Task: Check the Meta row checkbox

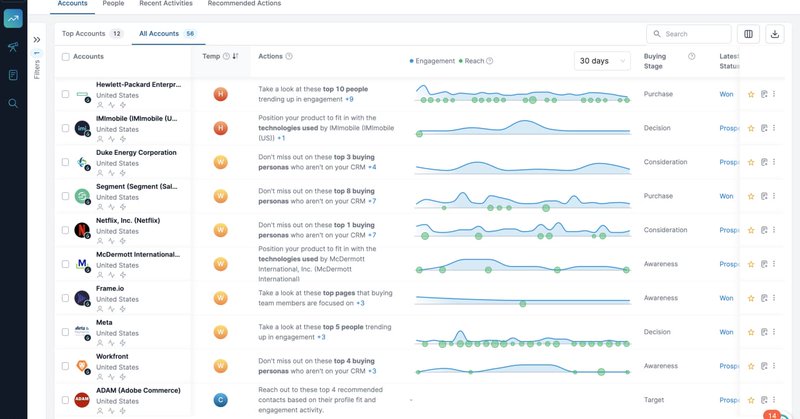Action: tap(65, 332)
